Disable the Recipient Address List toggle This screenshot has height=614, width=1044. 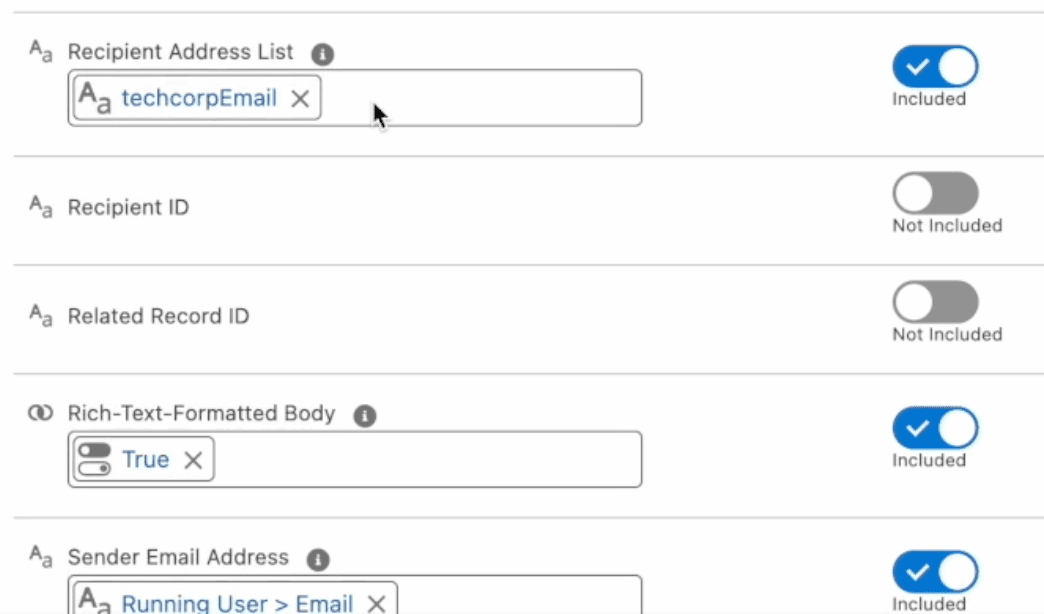[x=935, y=67]
